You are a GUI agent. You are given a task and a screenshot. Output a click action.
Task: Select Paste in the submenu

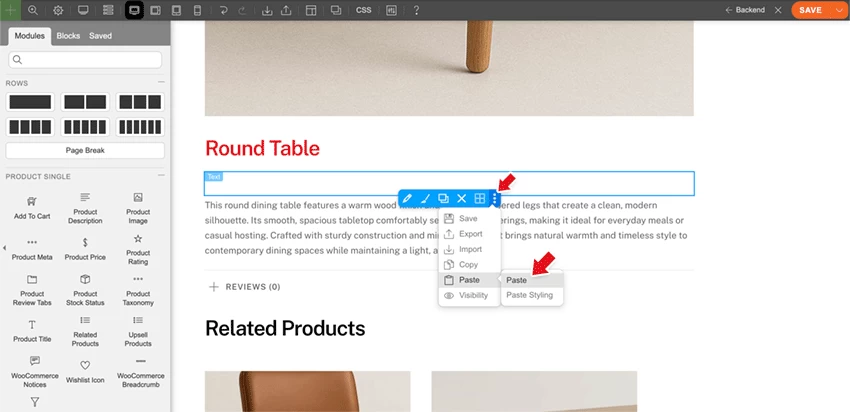click(532, 280)
